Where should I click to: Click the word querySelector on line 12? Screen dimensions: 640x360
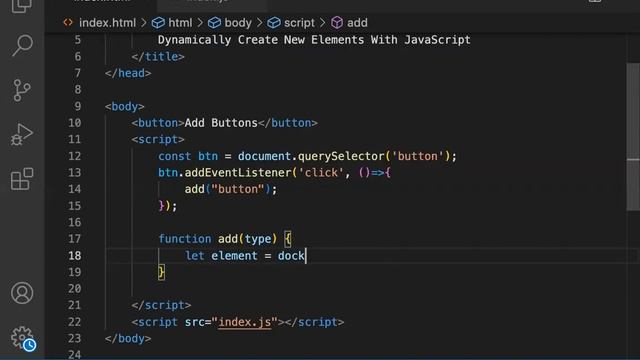(341, 156)
